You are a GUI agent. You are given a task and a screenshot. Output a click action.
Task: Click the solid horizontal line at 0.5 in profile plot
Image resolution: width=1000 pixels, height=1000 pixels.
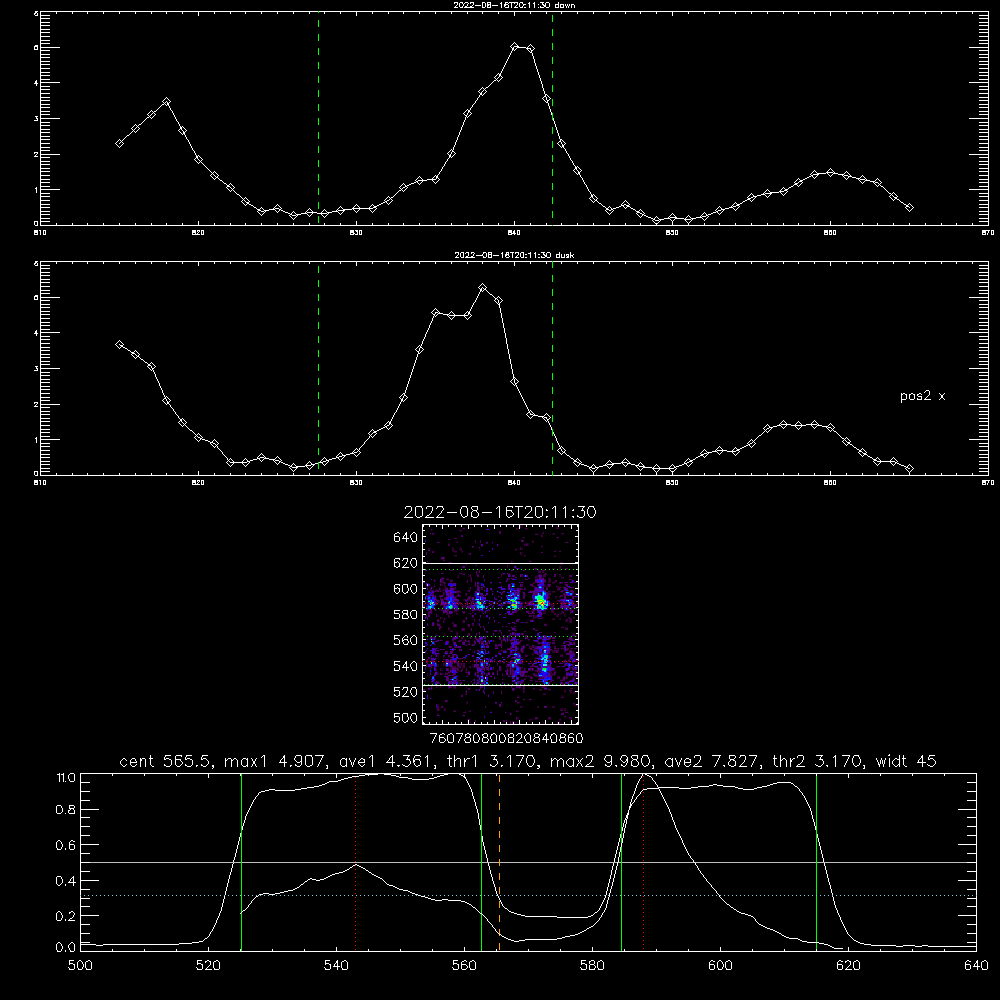(x=528, y=862)
